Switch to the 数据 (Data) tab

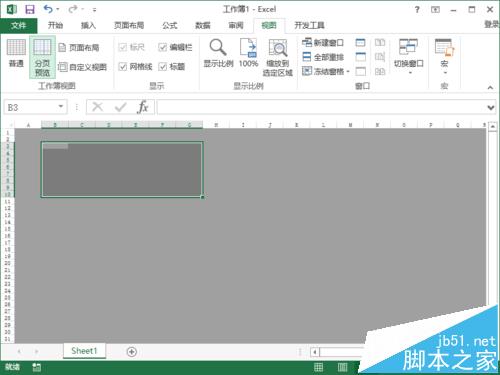click(x=203, y=25)
